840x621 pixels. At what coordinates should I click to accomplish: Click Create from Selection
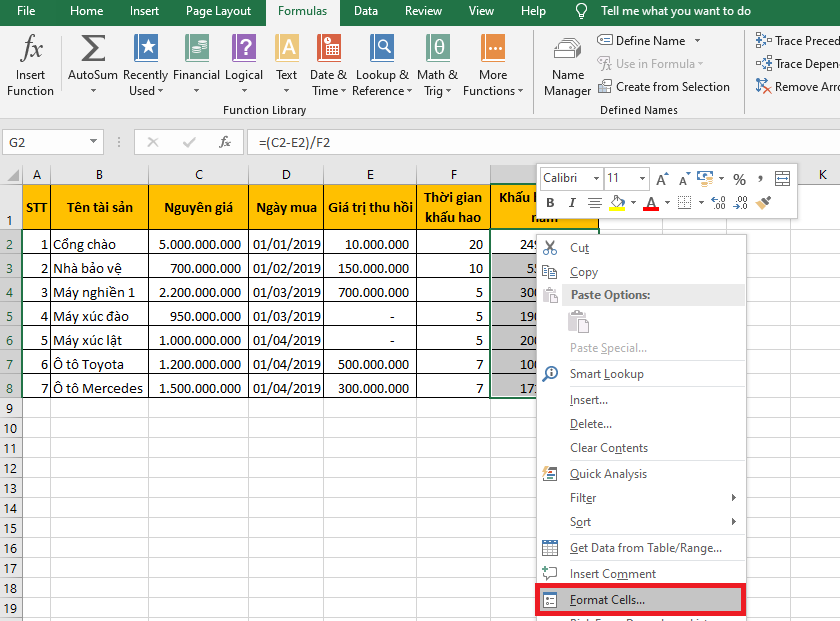[664, 87]
